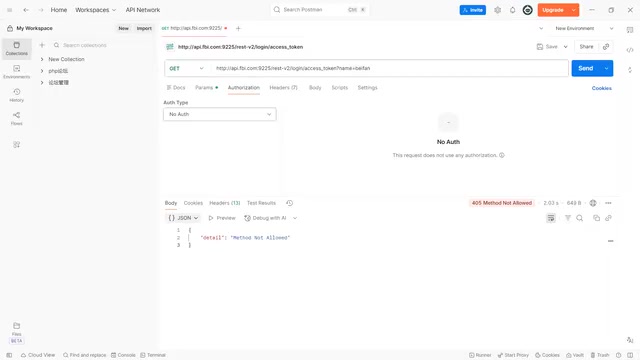The width and height of the screenshot is (640, 360).
Task: Filter the response body
Action: (x=568, y=218)
